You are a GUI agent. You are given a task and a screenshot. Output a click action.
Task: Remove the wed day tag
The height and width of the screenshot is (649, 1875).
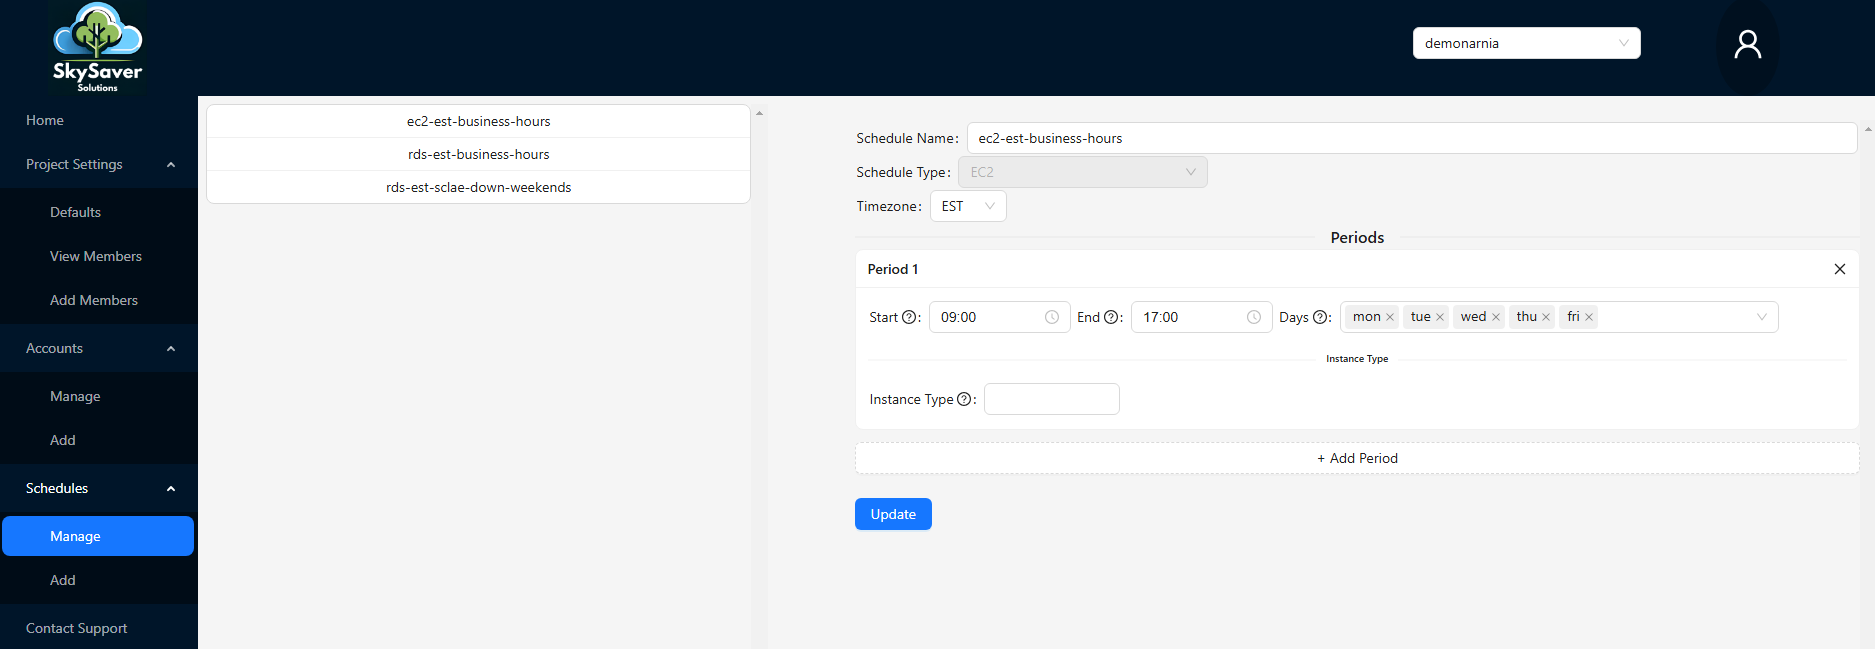click(x=1496, y=317)
